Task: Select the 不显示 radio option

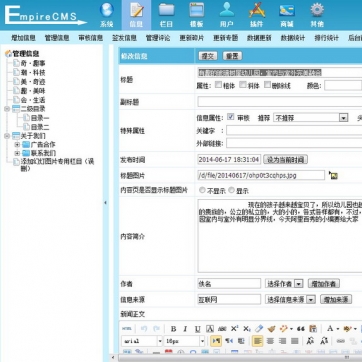Action: [x=202, y=190]
